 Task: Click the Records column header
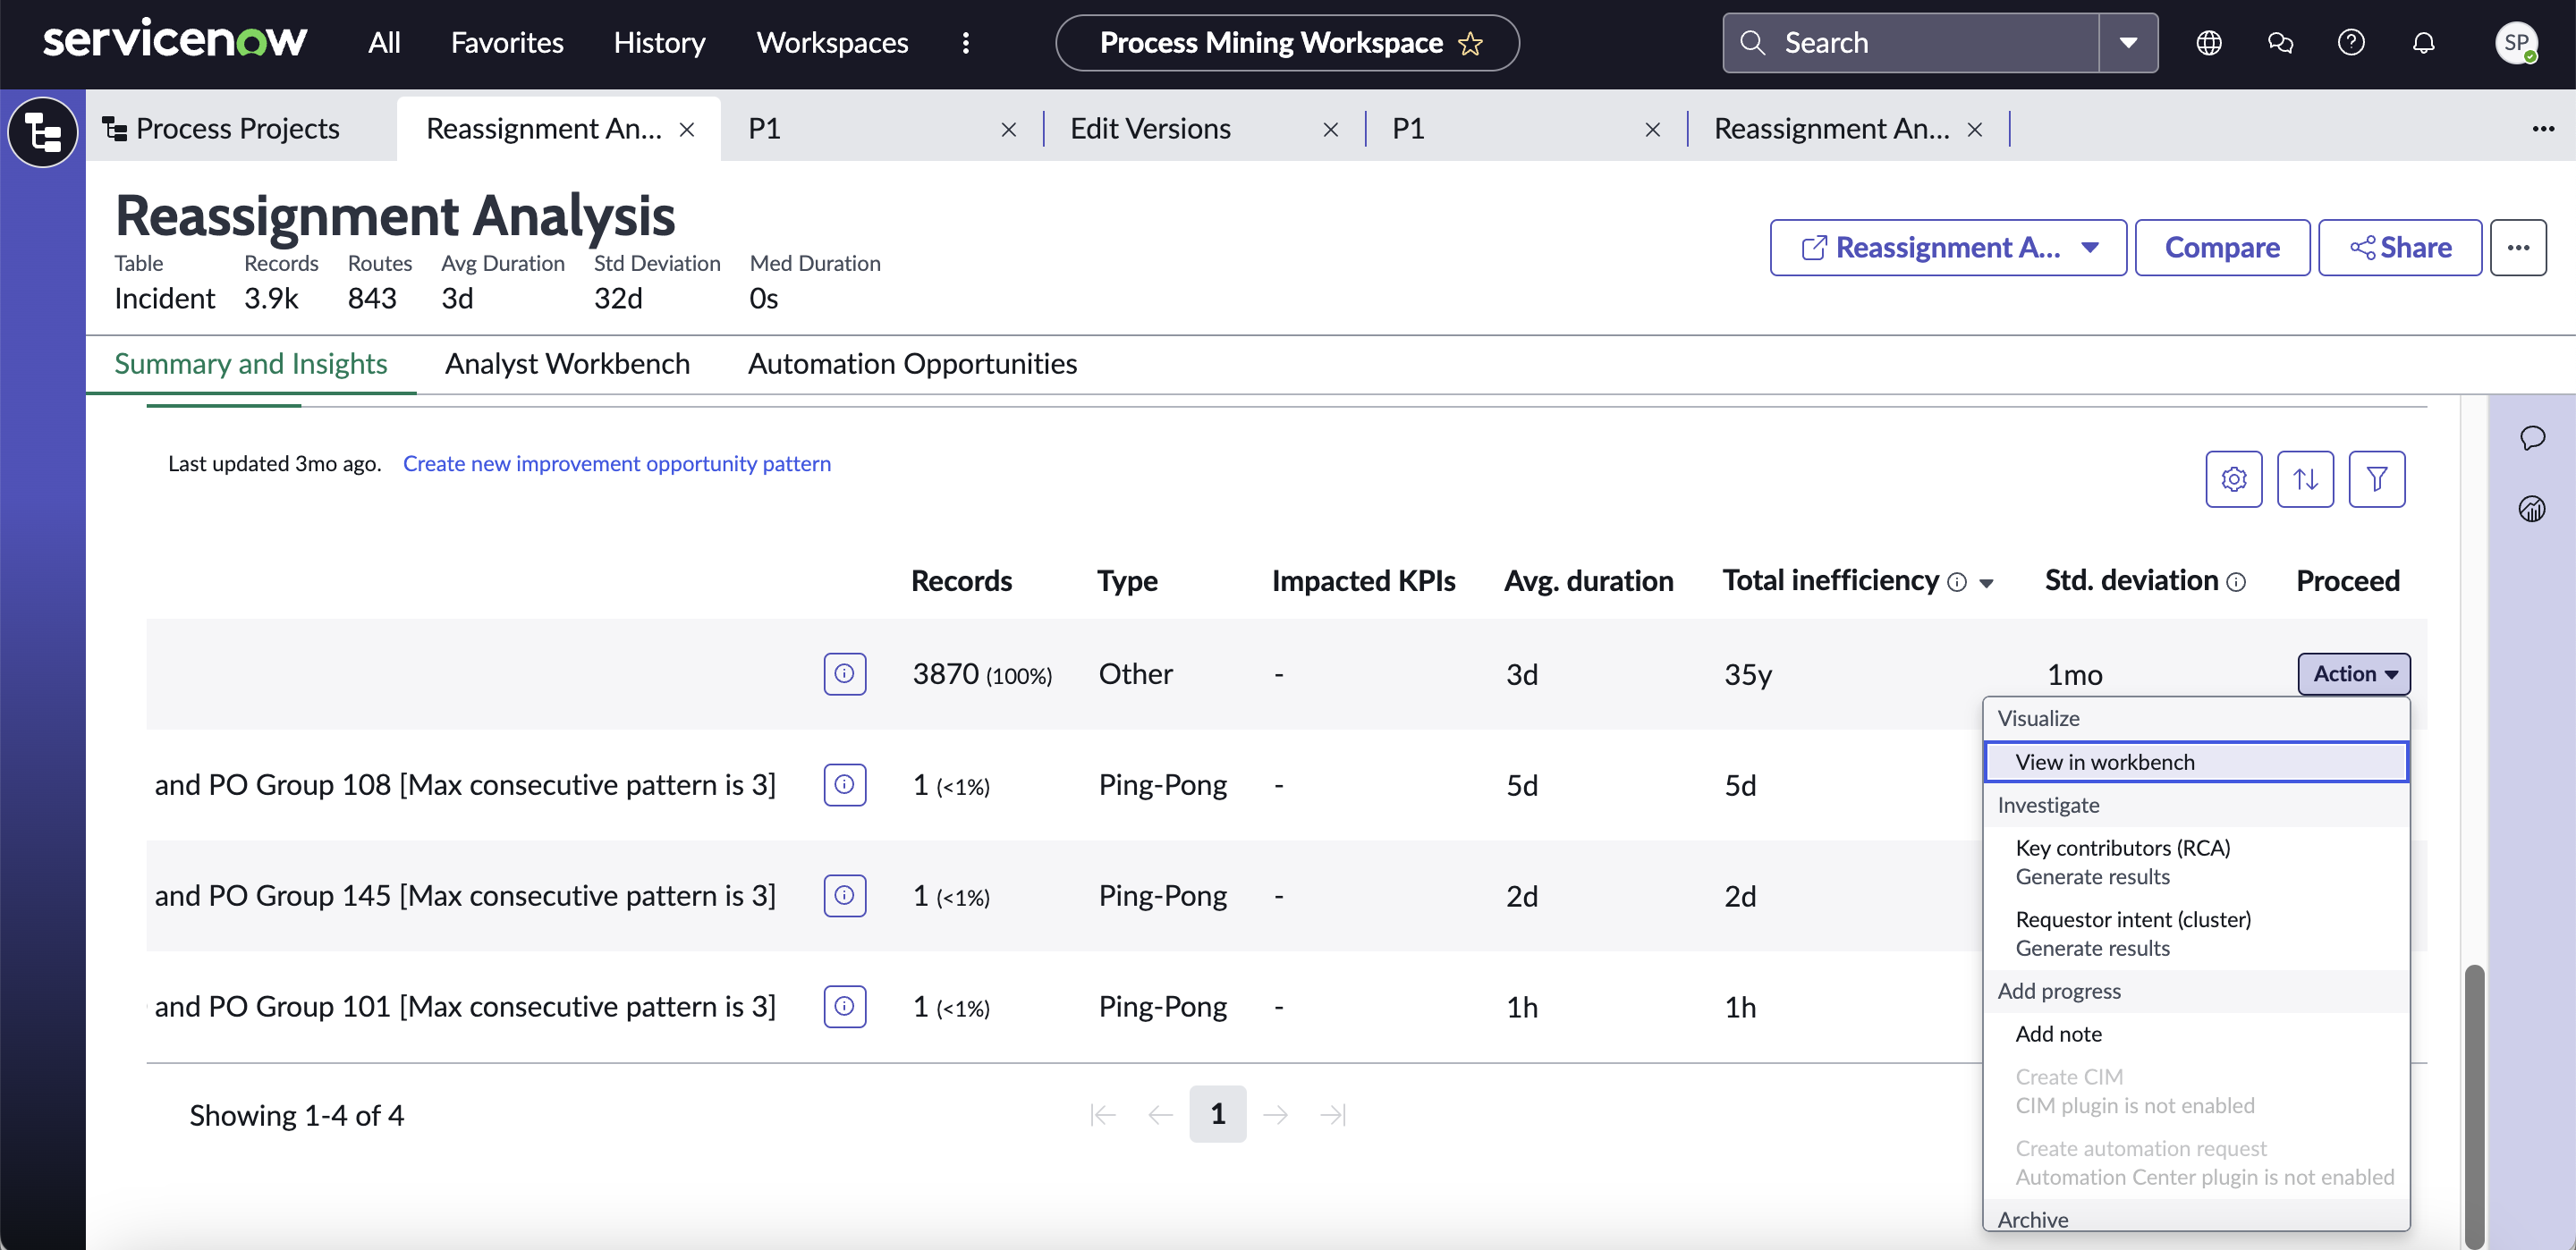coord(961,581)
